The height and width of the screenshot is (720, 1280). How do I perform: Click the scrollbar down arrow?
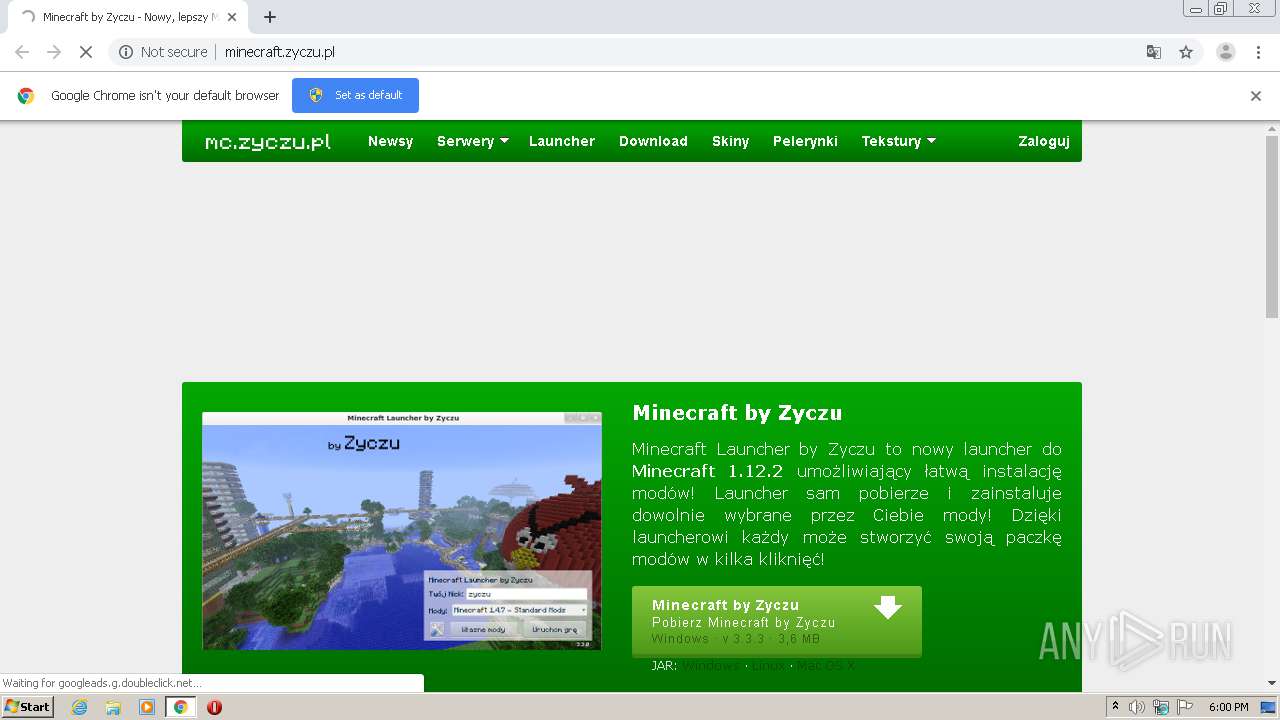(x=1272, y=683)
